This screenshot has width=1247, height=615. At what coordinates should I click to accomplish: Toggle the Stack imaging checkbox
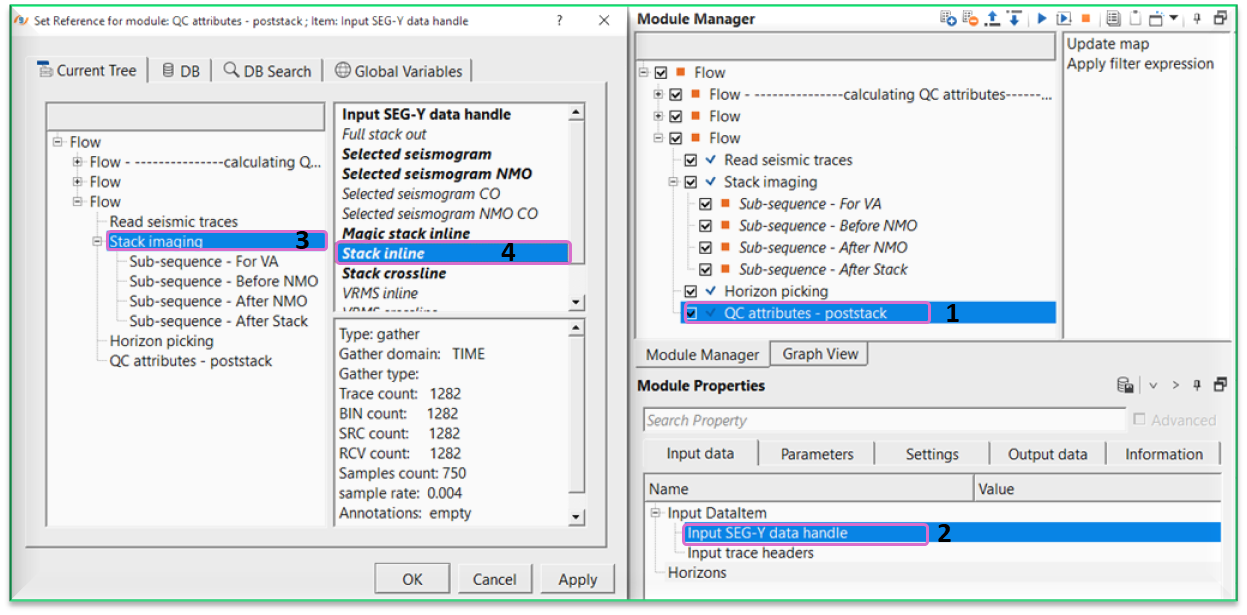690,181
